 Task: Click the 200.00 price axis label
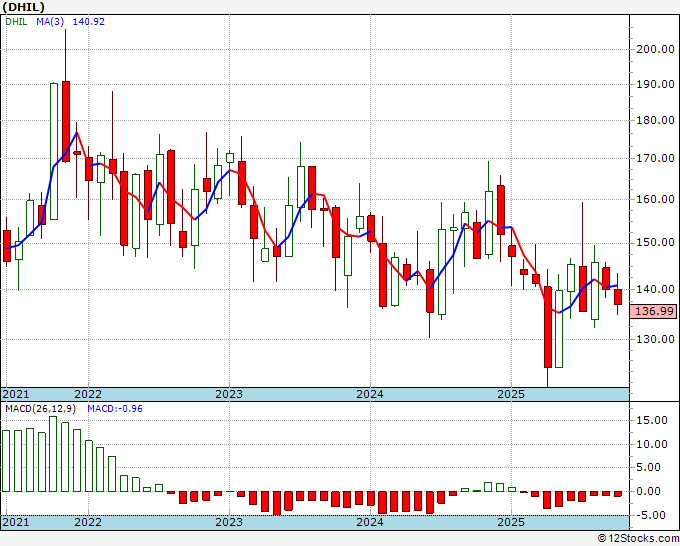[x=655, y=49]
